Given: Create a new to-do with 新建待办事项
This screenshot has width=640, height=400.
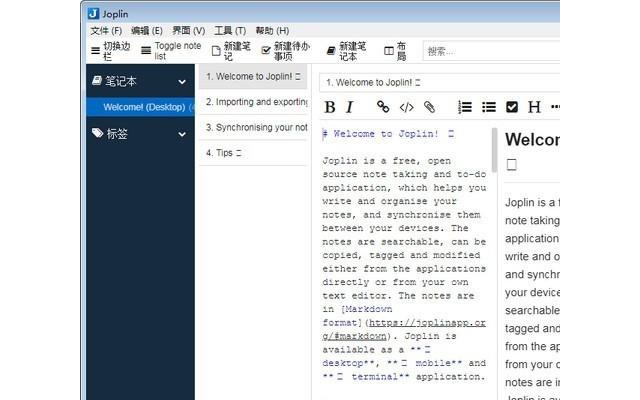Looking at the screenshot, I should (286, 51).
